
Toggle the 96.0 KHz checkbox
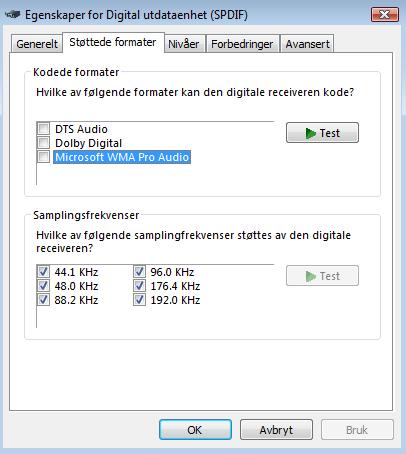pyautogui.click(x=140, y=272)
